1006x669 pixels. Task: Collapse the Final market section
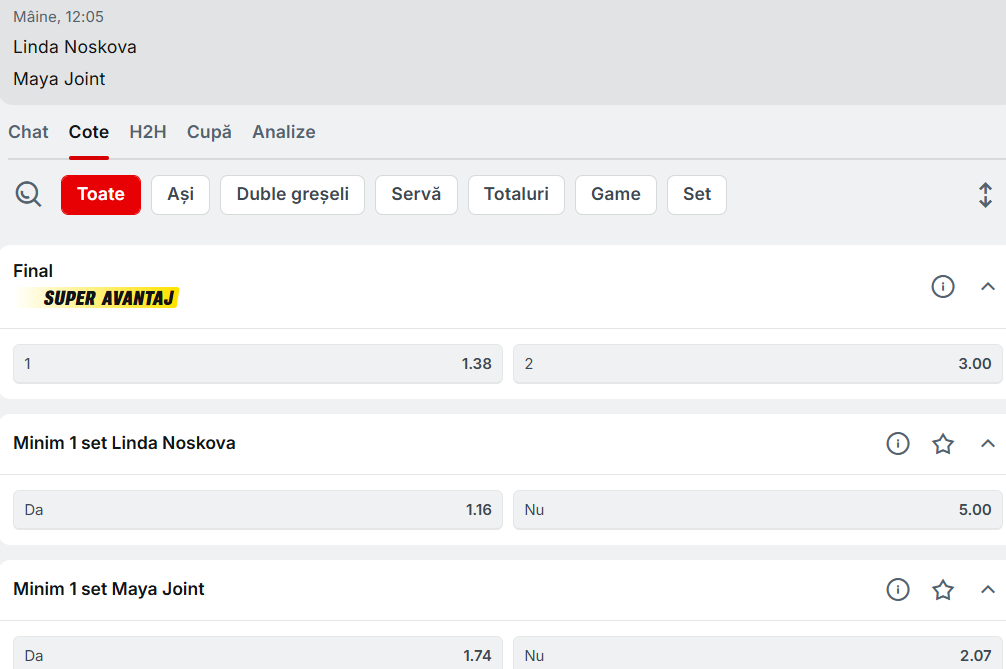[x=988, y=287]
